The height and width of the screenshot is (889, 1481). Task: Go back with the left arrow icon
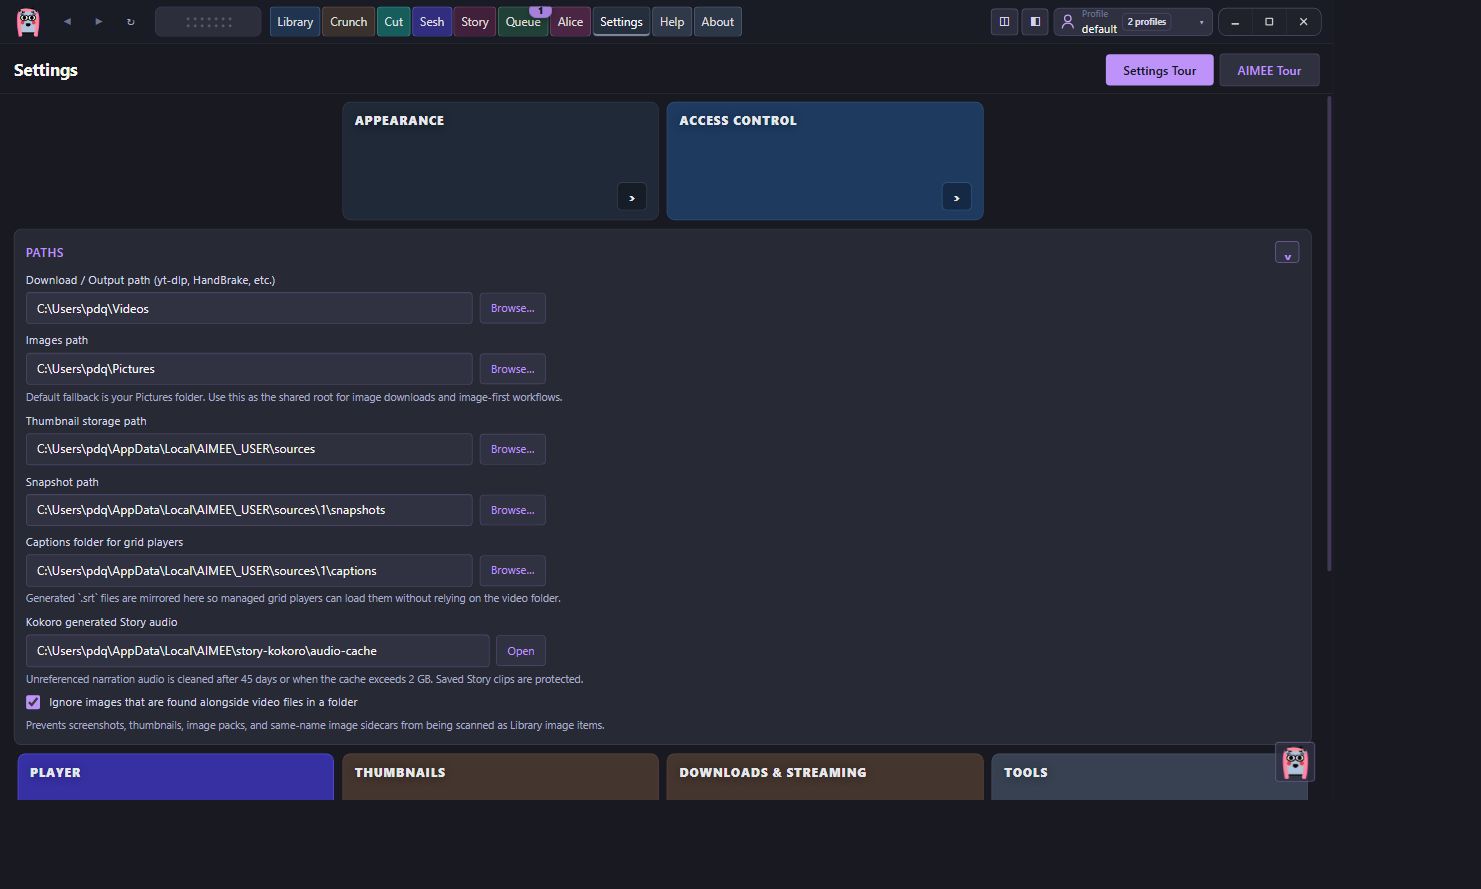[x=67, y=22]
